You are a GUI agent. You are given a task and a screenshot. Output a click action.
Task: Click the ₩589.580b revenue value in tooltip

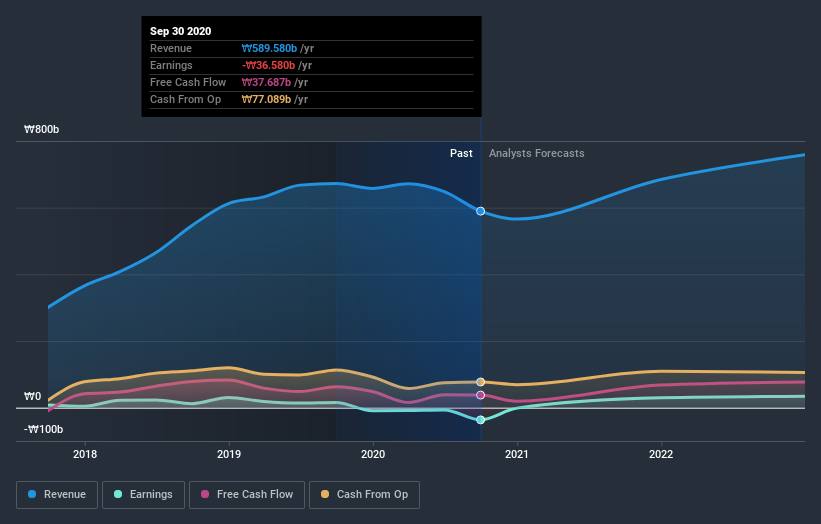click(269, 48)
